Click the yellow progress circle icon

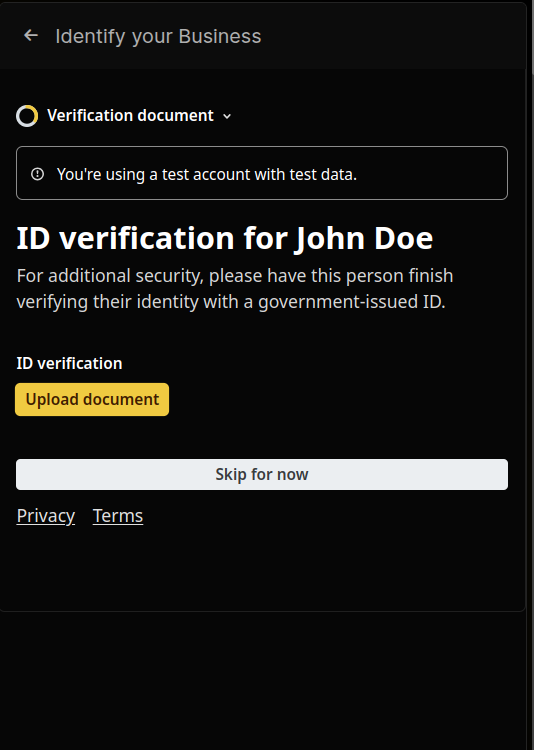point(27,116)
